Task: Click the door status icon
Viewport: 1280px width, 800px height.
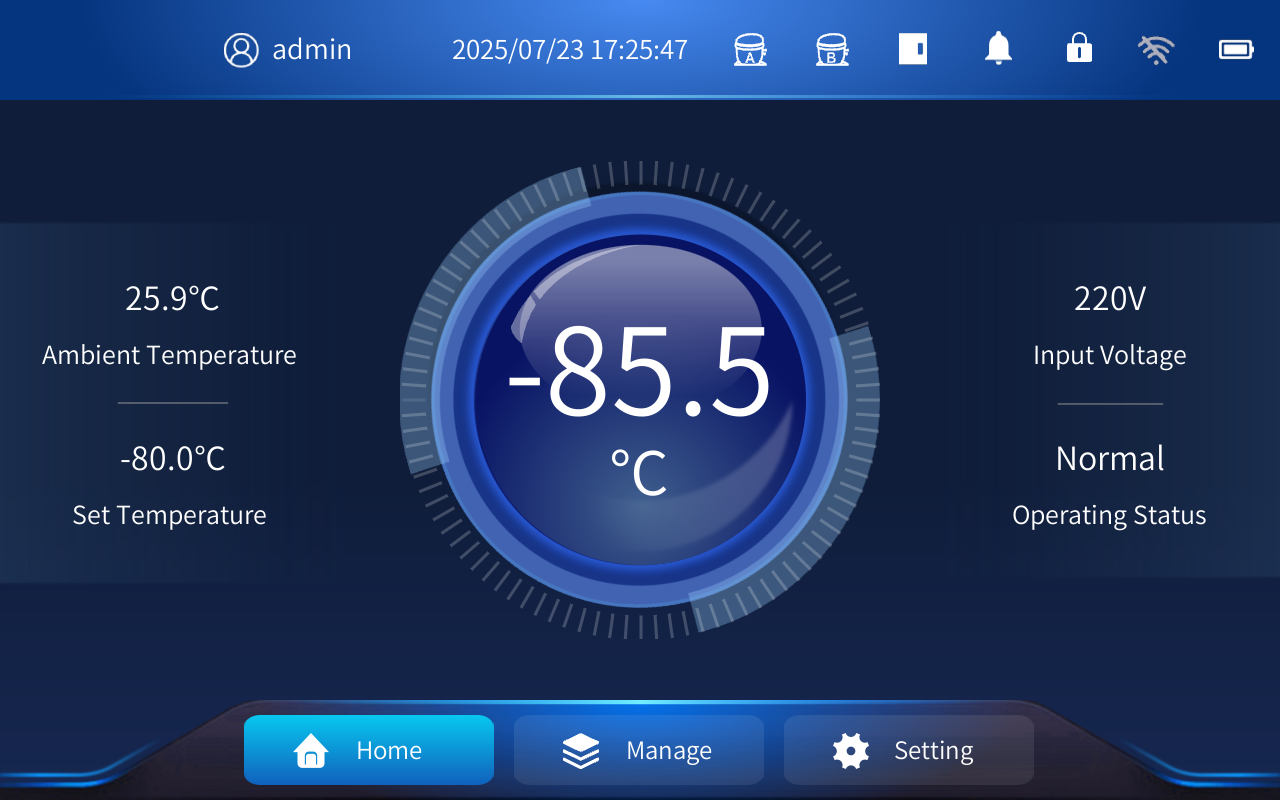Action: (913, 49)
